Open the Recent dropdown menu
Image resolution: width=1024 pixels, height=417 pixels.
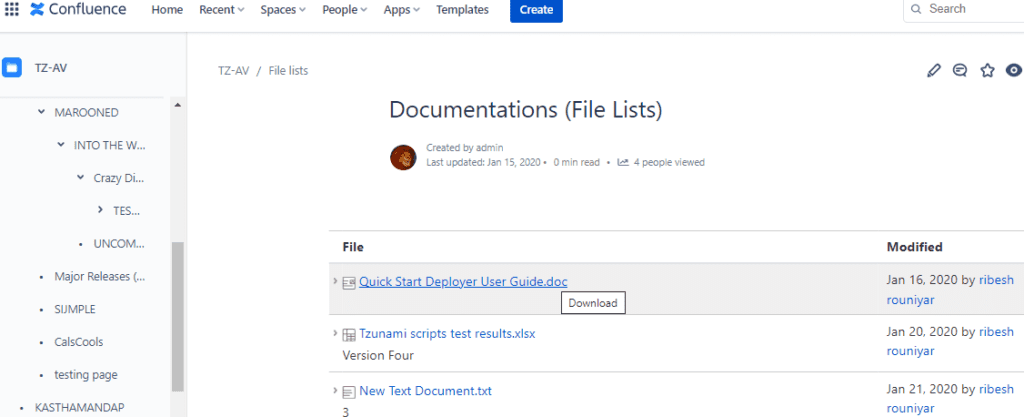coord(222,10)
